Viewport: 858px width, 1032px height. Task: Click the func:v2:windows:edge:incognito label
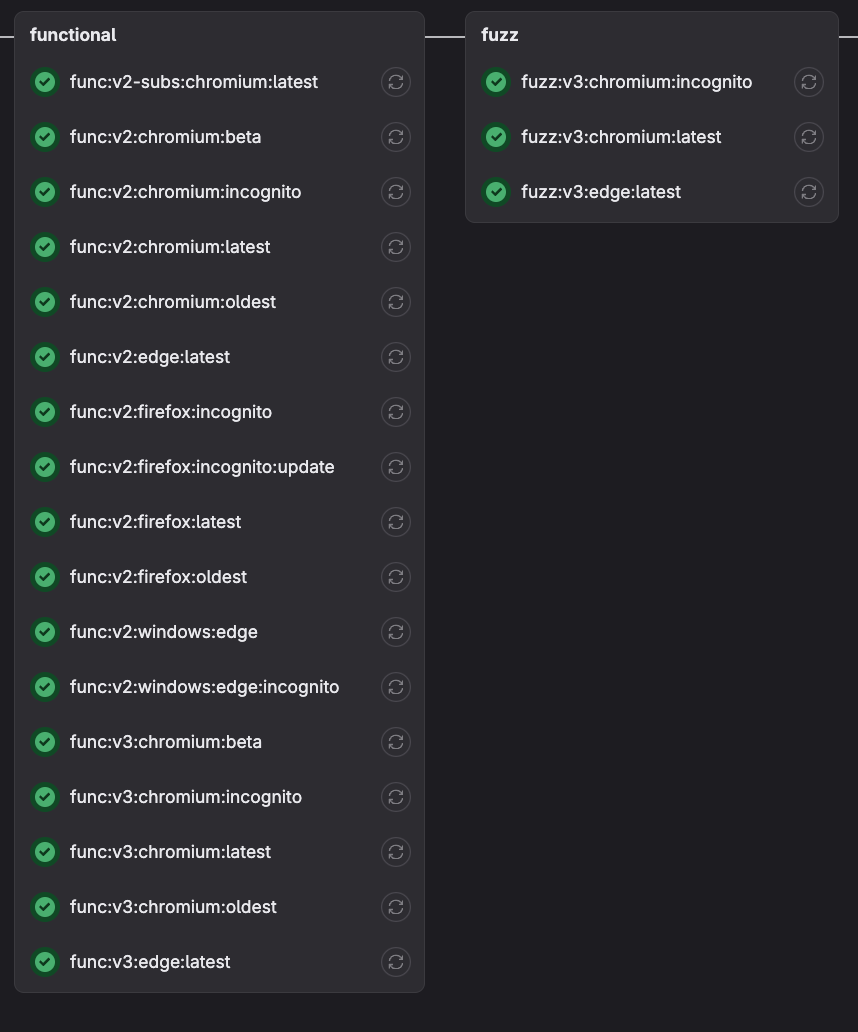[203, 687]
